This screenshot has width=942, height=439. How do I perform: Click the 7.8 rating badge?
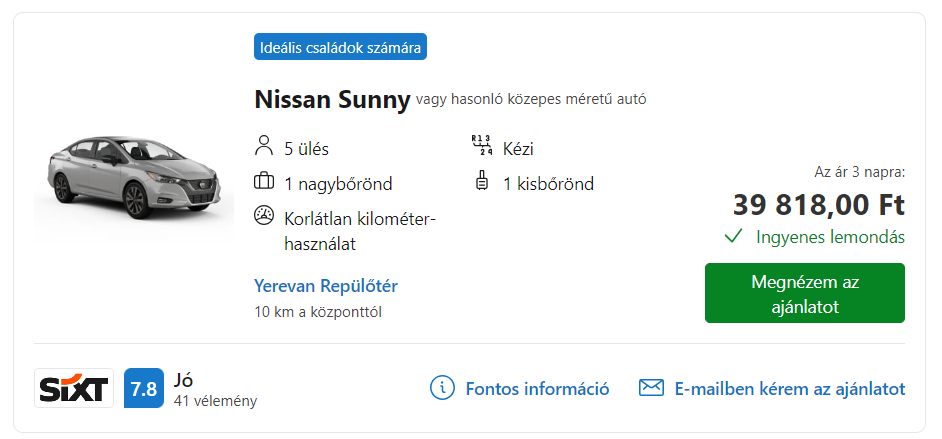coord(143,389)
